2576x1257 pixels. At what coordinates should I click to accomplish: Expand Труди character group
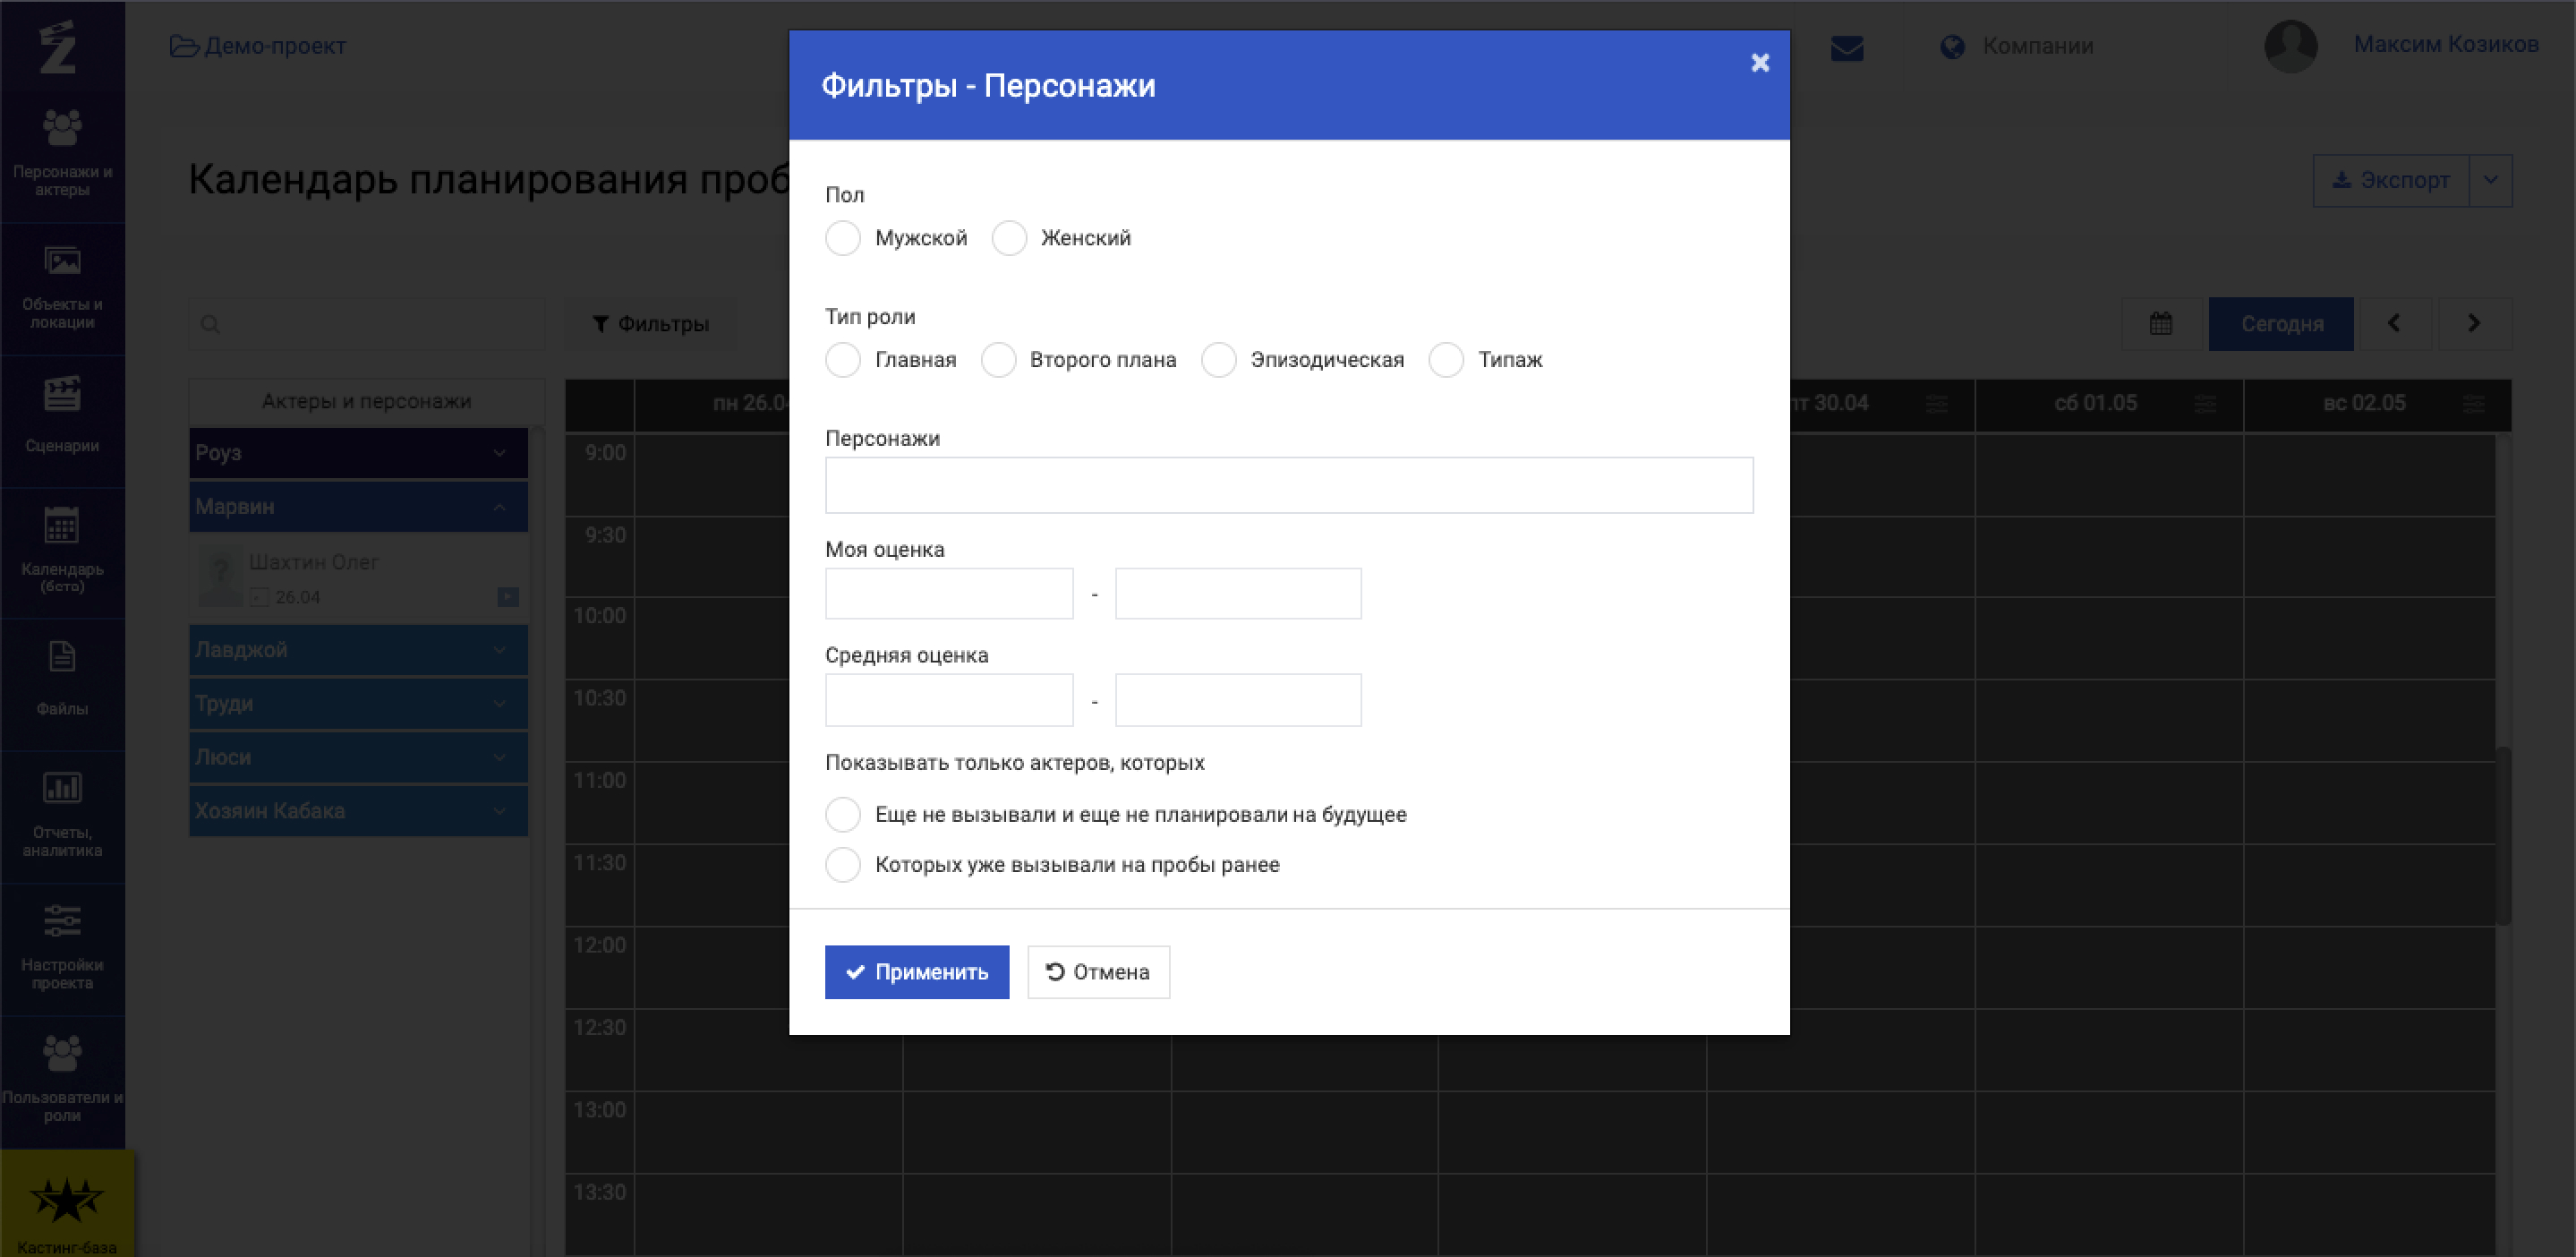point(358,703)
